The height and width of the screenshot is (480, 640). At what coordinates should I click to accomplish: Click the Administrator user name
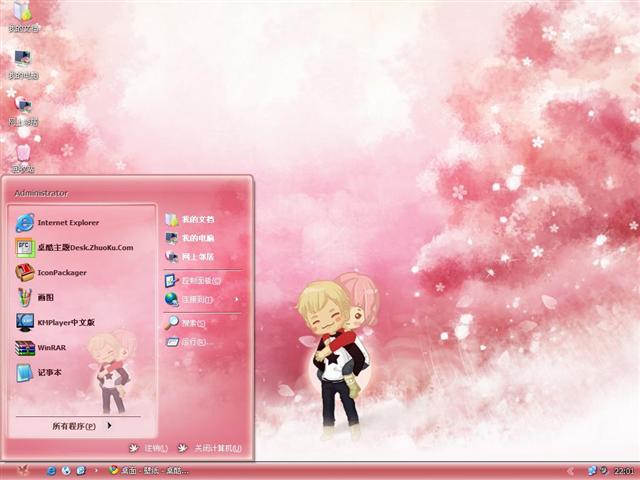tap(41, 193)
